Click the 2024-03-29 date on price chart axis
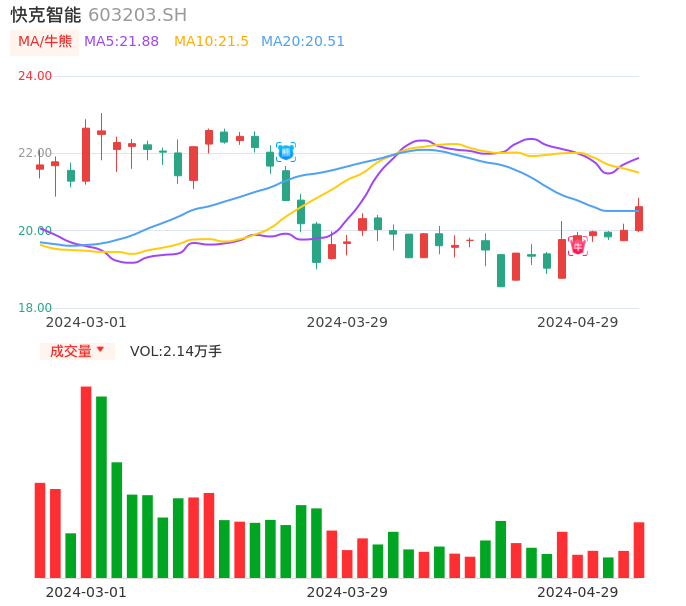 click(x=347, y=322)
